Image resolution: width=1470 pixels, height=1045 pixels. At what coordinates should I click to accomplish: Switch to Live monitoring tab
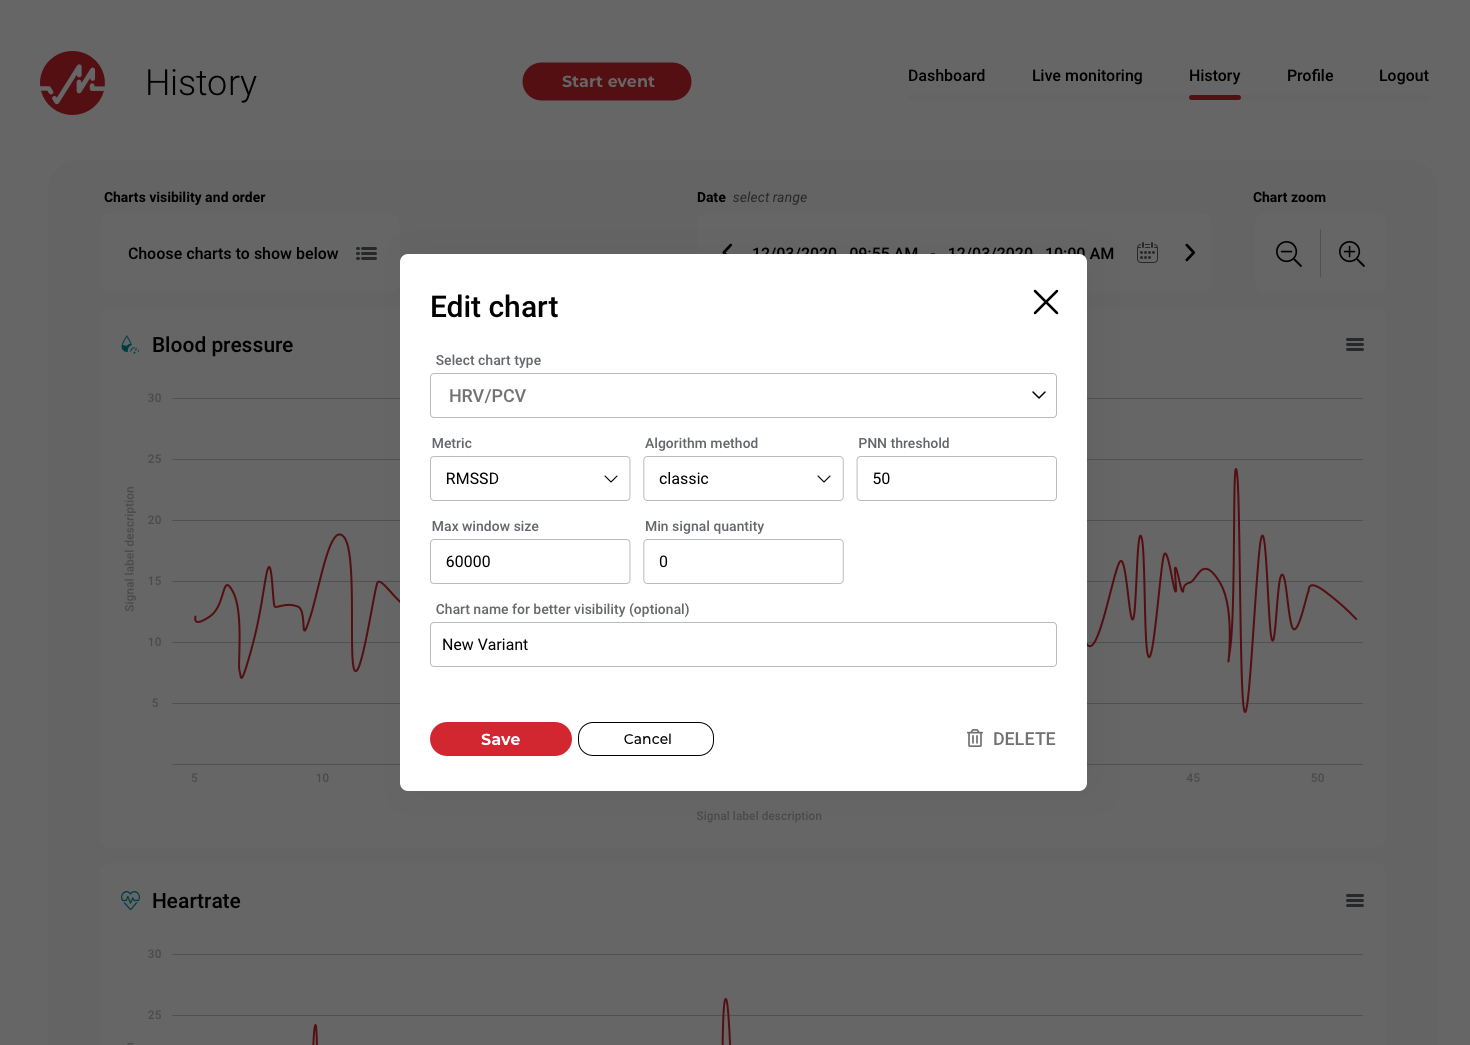tap(1086, 76)
